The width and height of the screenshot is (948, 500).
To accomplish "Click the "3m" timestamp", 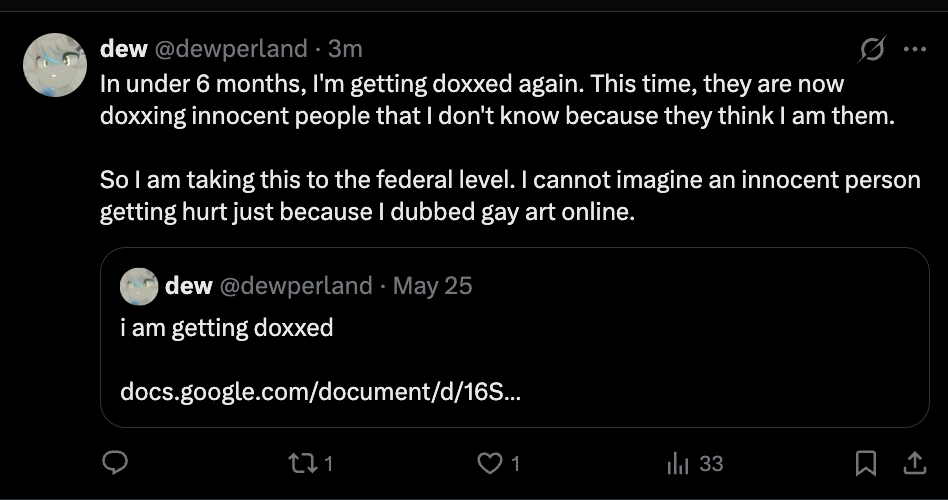I will click(x=345, y=49).
